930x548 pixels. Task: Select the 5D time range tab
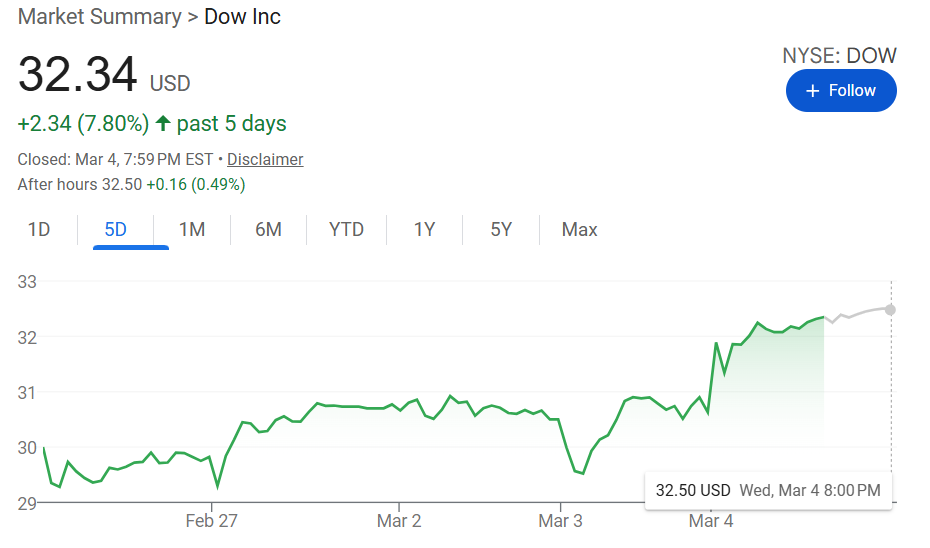click(116, 230)
